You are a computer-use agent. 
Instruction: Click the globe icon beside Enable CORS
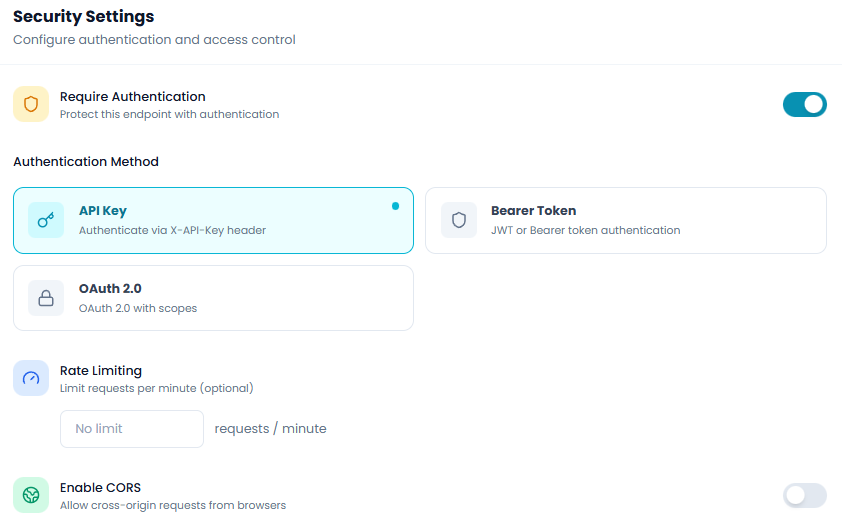(x=31, y=495)
